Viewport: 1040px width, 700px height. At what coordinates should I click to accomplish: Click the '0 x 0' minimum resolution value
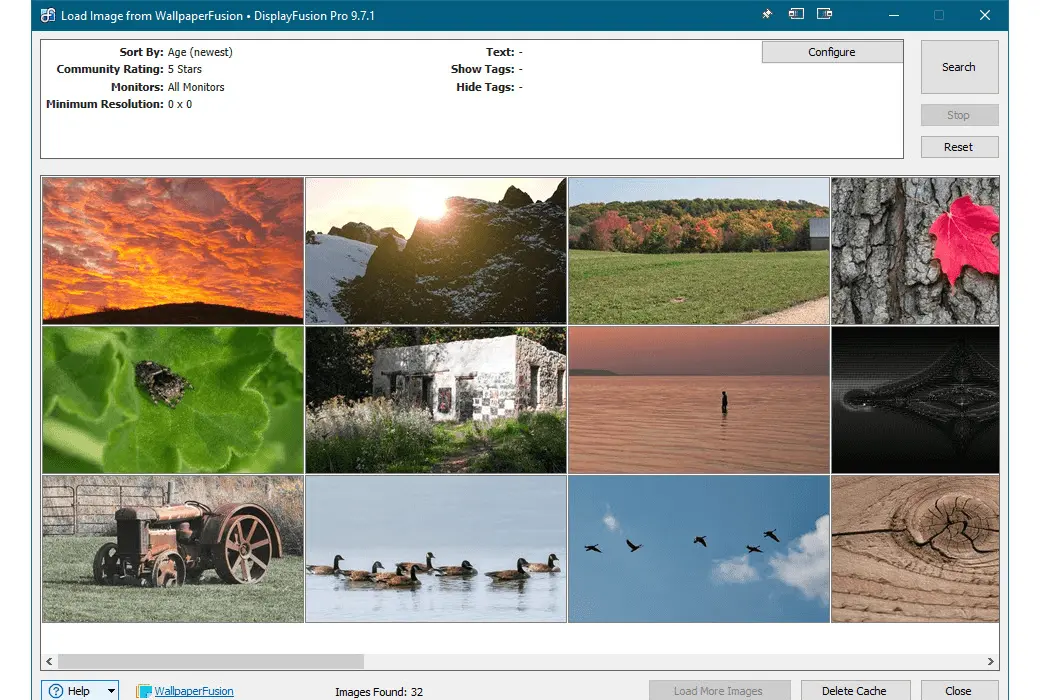[180, 104]
